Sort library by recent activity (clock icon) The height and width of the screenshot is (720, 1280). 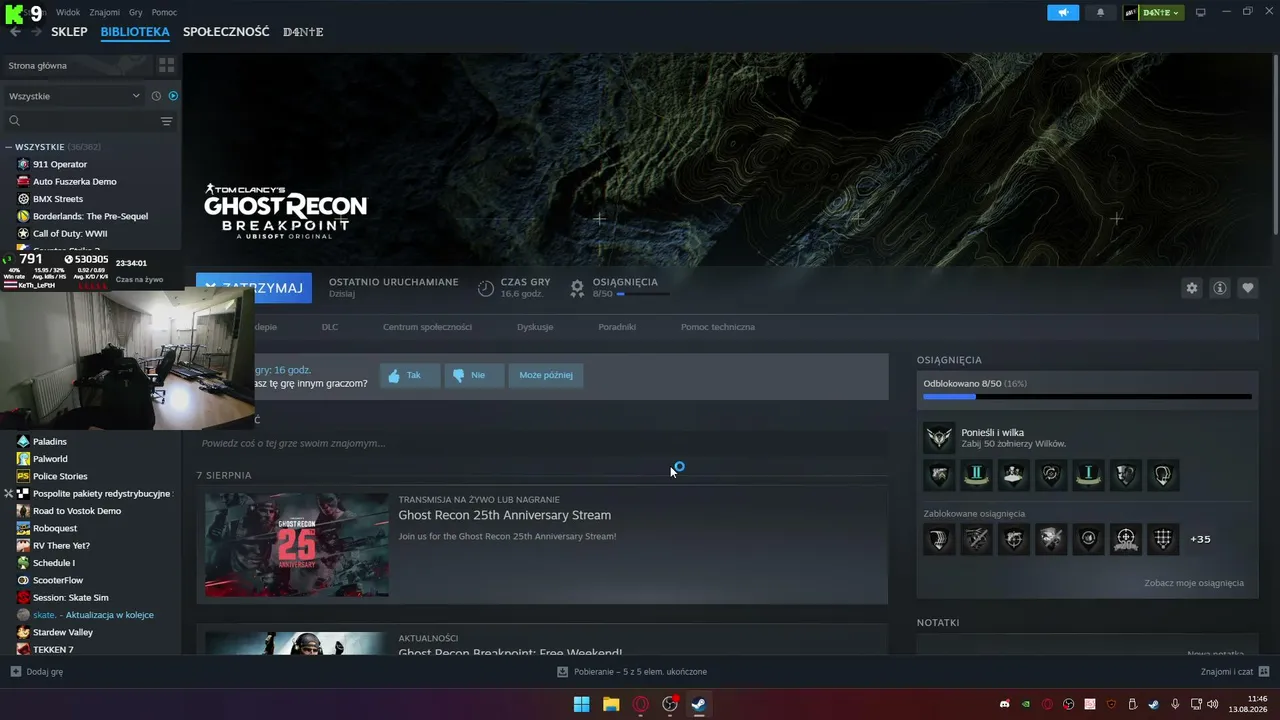(x=156, y=96)
